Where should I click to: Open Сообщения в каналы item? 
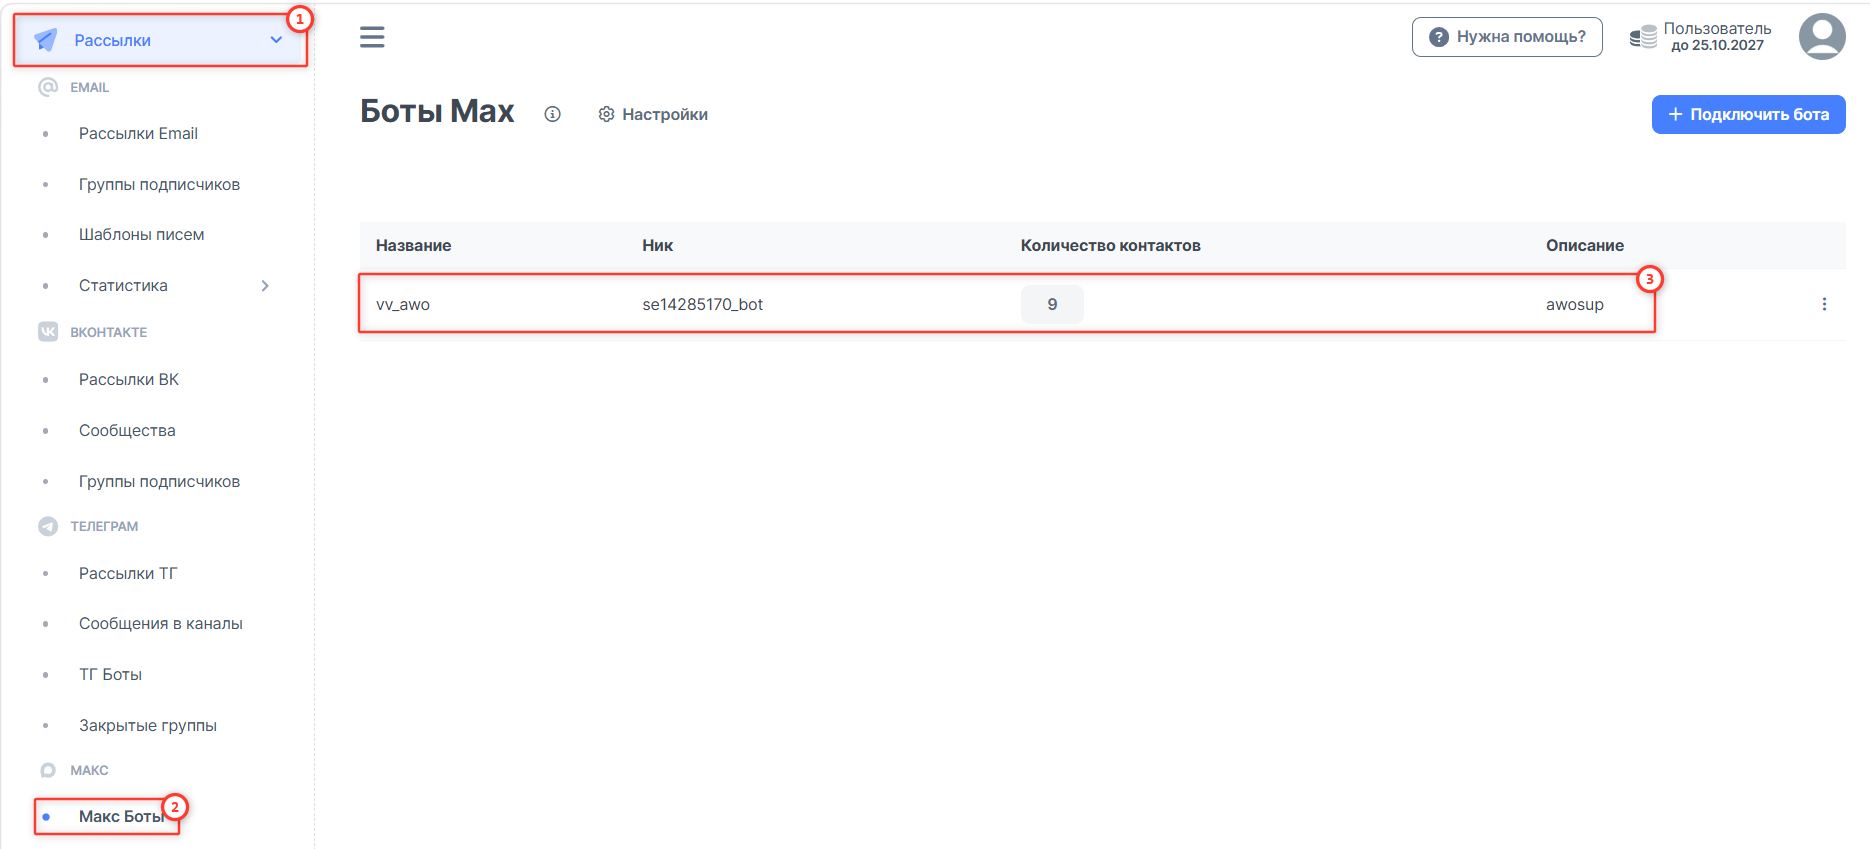click(161, 623)
